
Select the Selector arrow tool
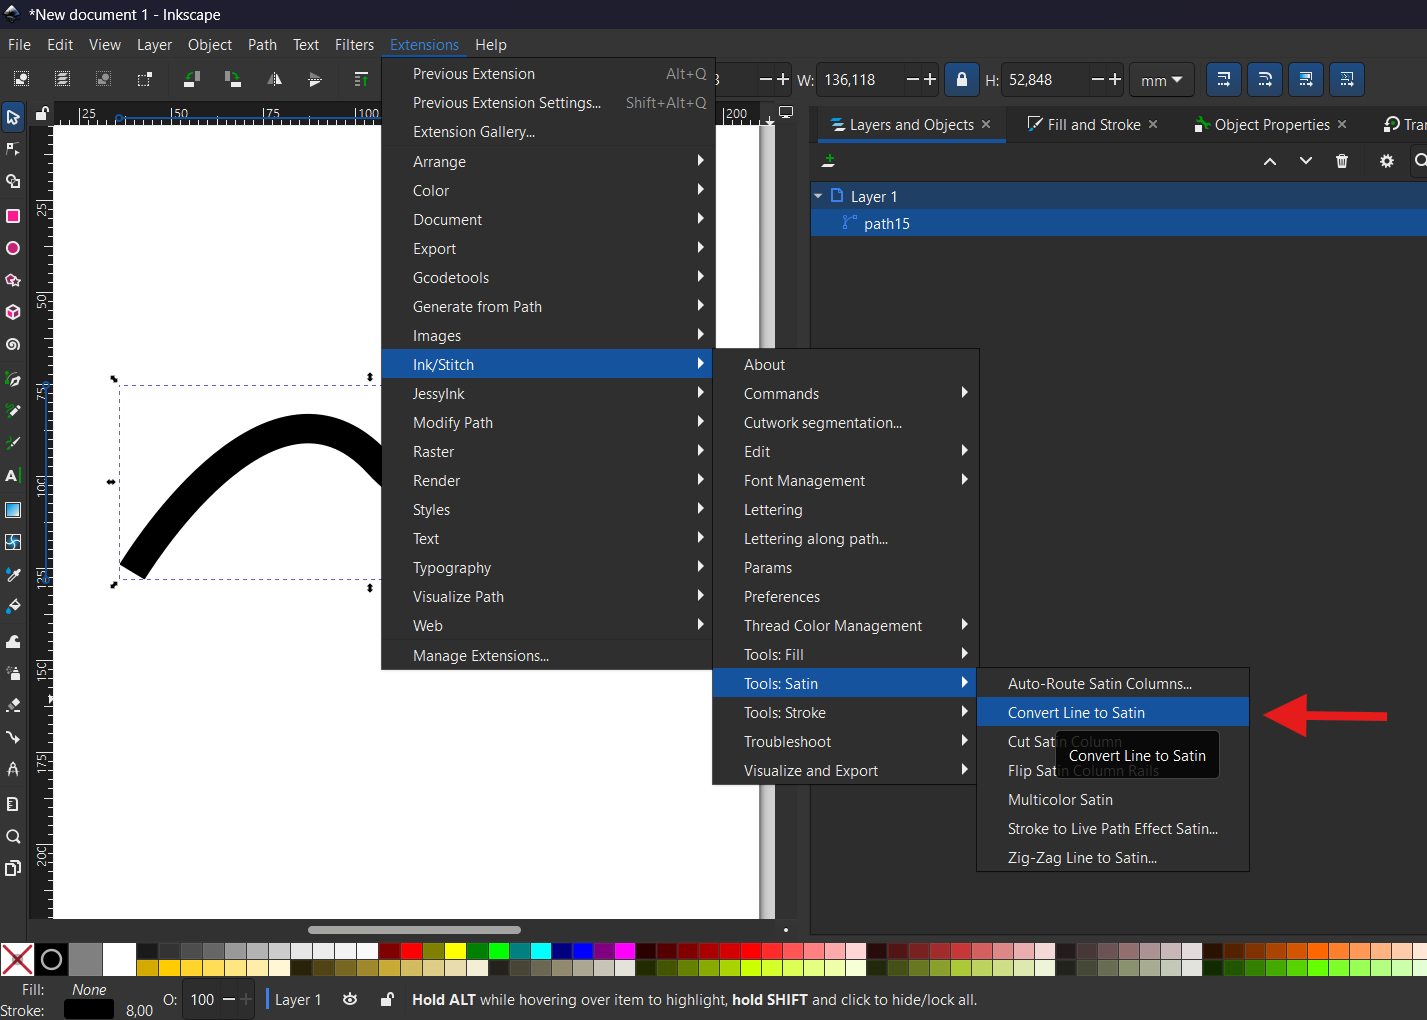13,117
